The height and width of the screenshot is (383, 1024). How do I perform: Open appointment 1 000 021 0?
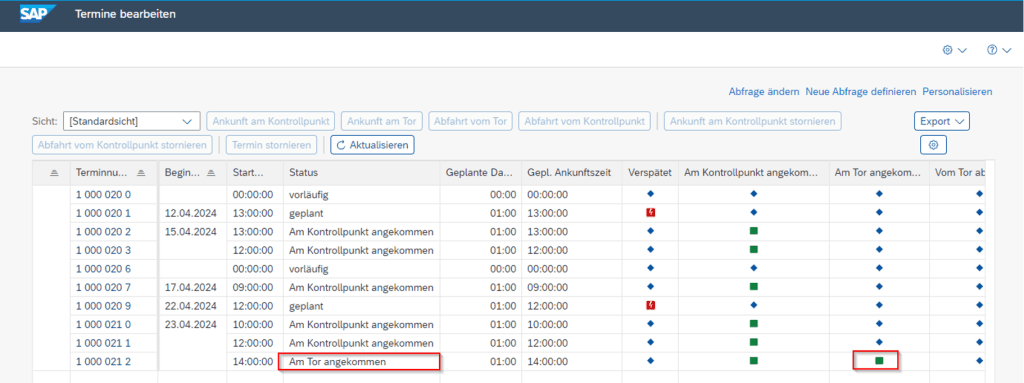[103, 325]
